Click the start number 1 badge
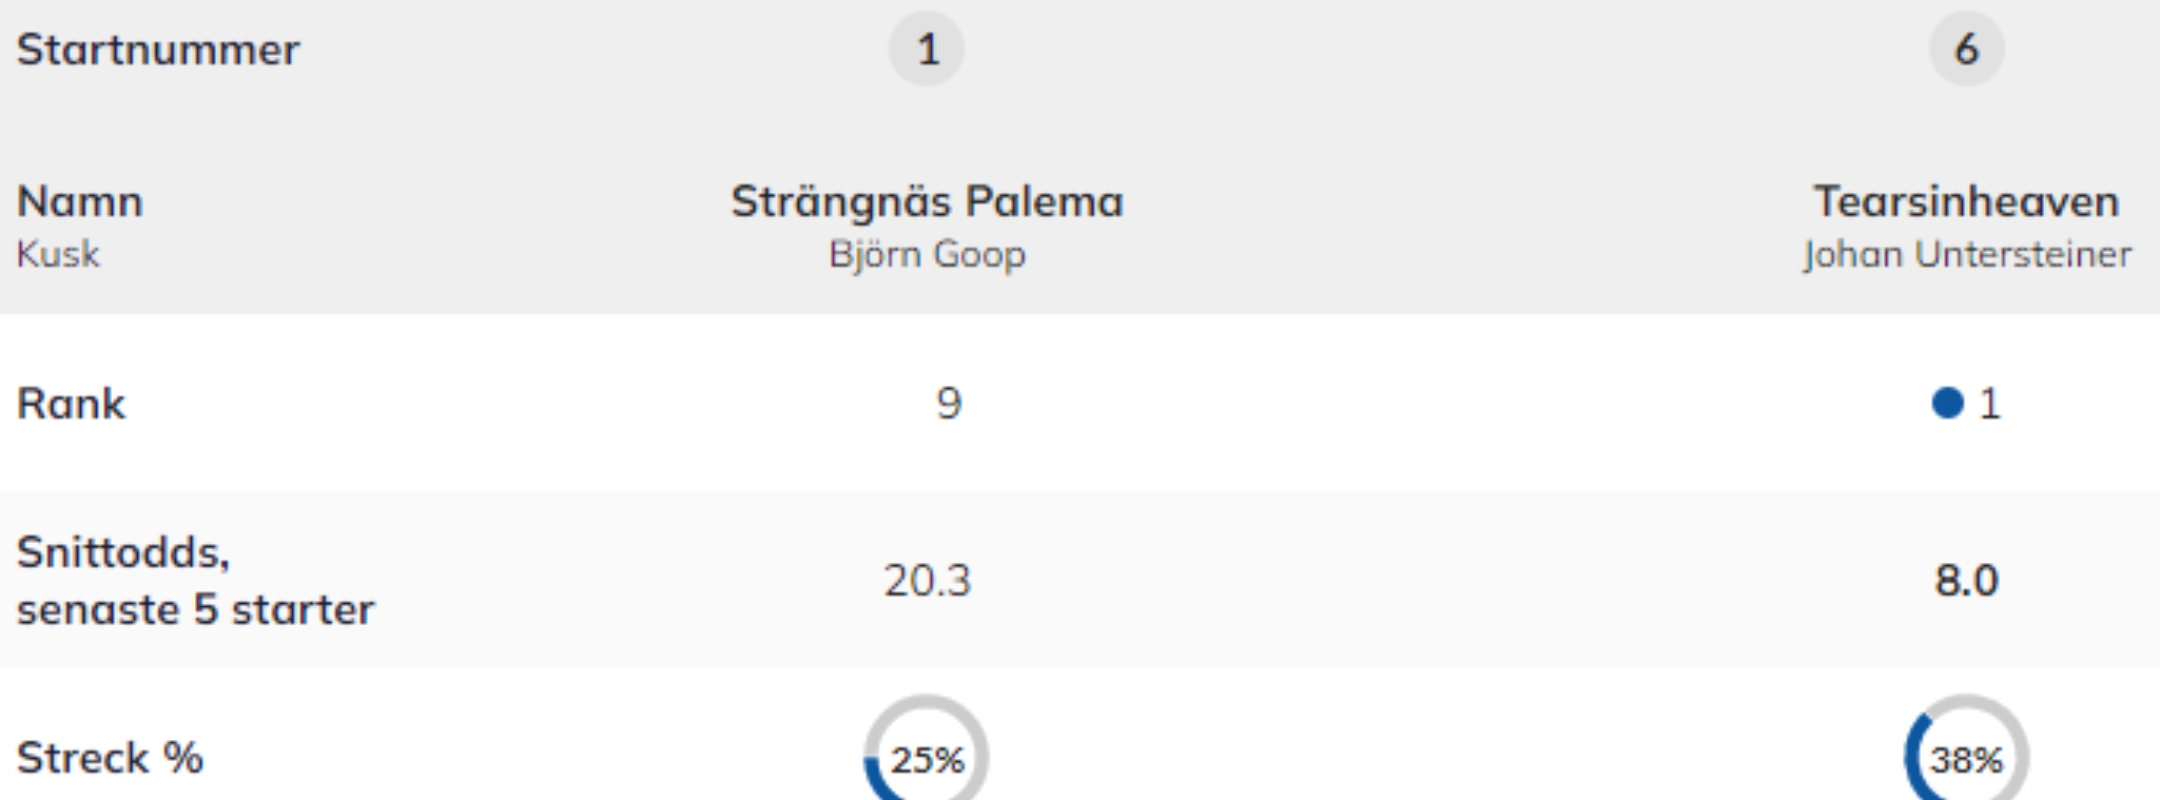2160x800 pixels. 927,49
